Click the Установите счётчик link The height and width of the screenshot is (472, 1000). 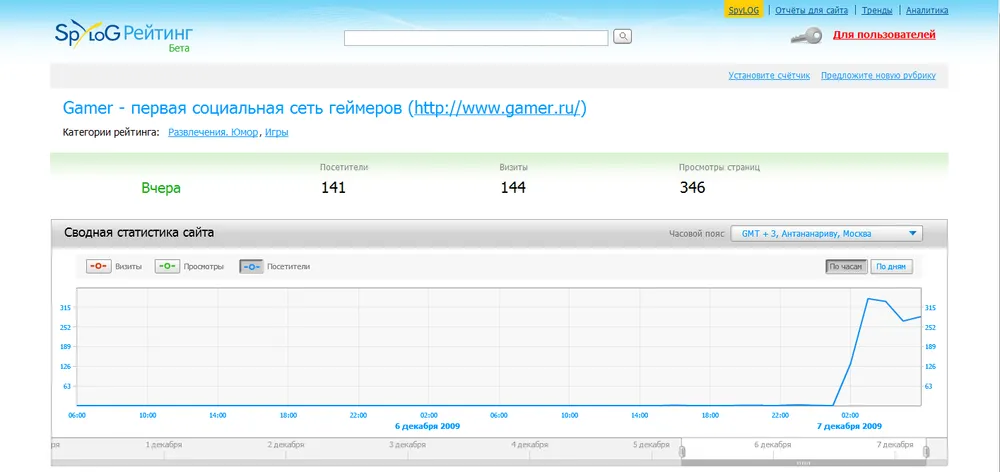tap(768, 75)
